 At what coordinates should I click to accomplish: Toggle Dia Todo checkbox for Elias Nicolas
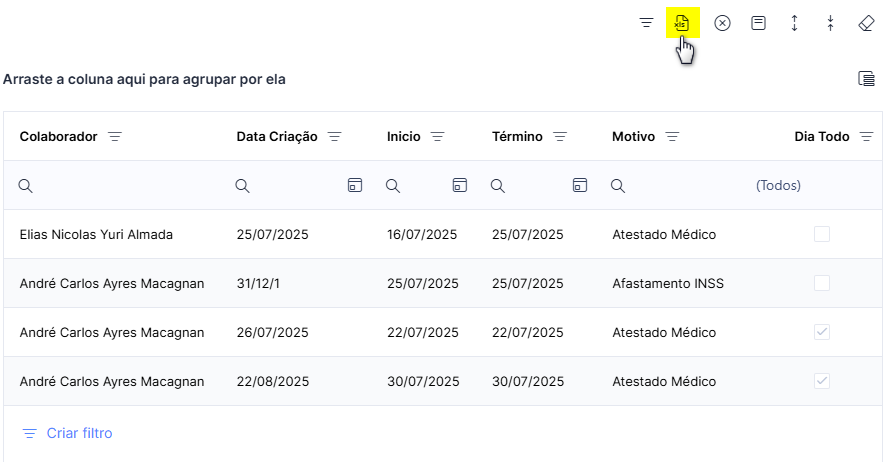tap(822, 234)
